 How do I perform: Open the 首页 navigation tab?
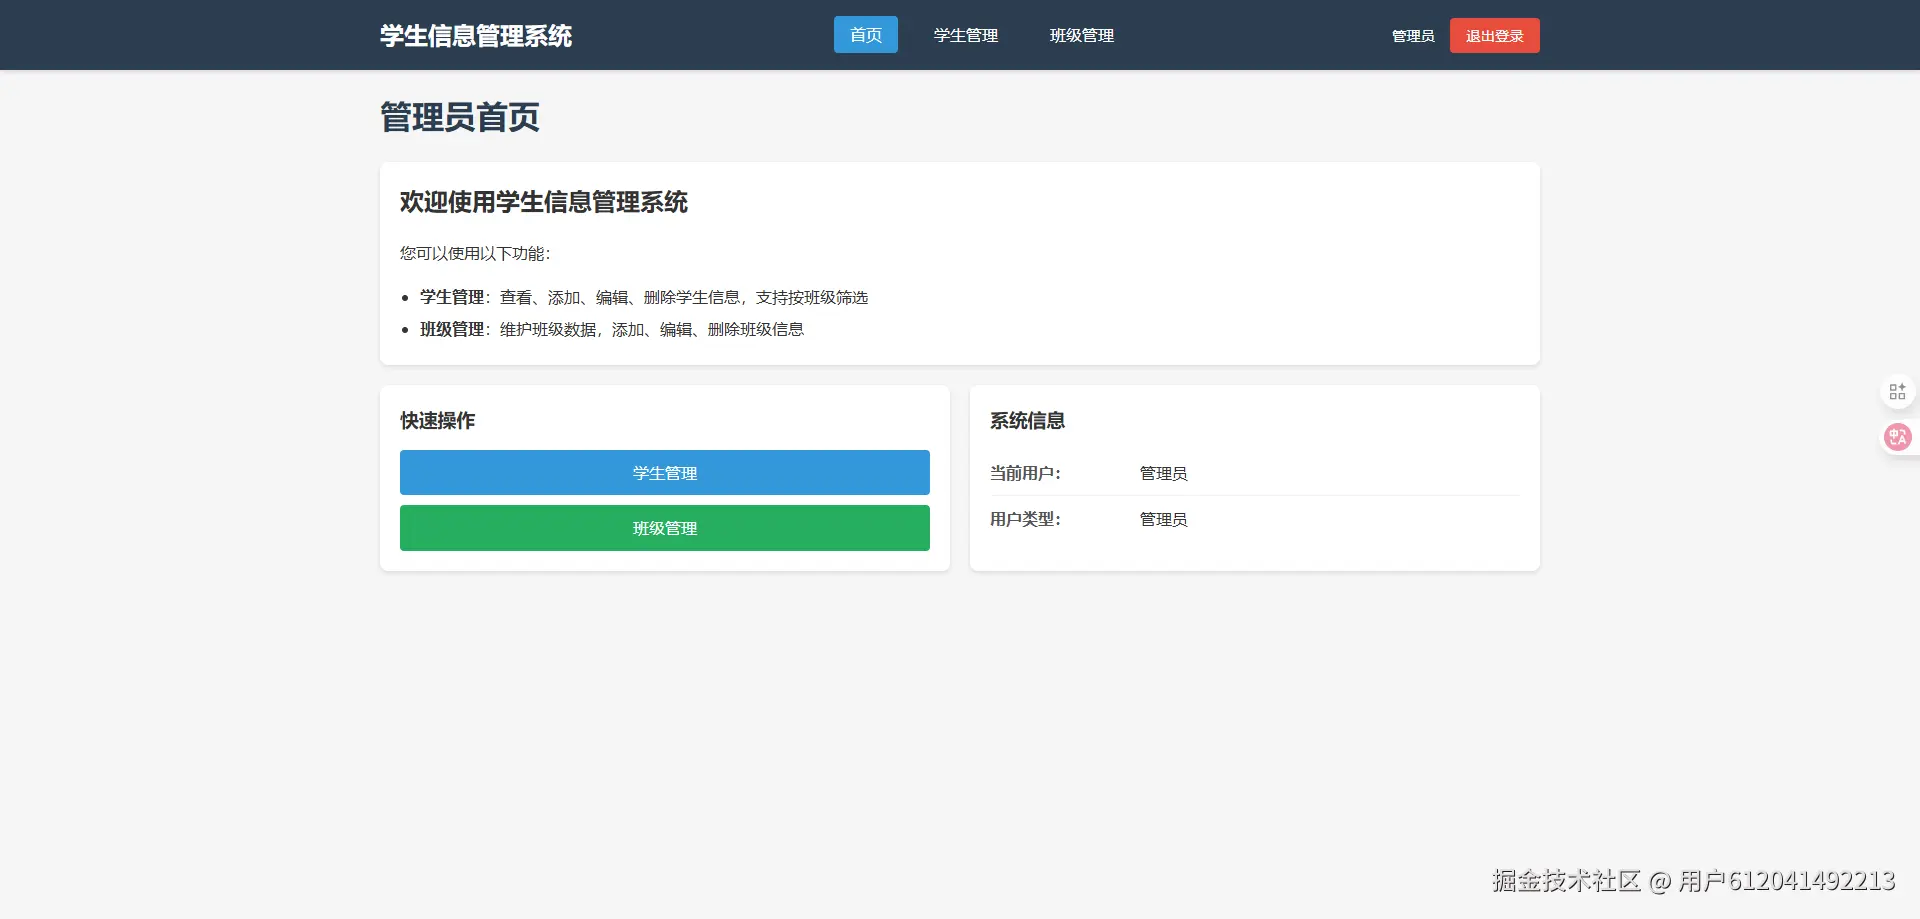point(866,35)
